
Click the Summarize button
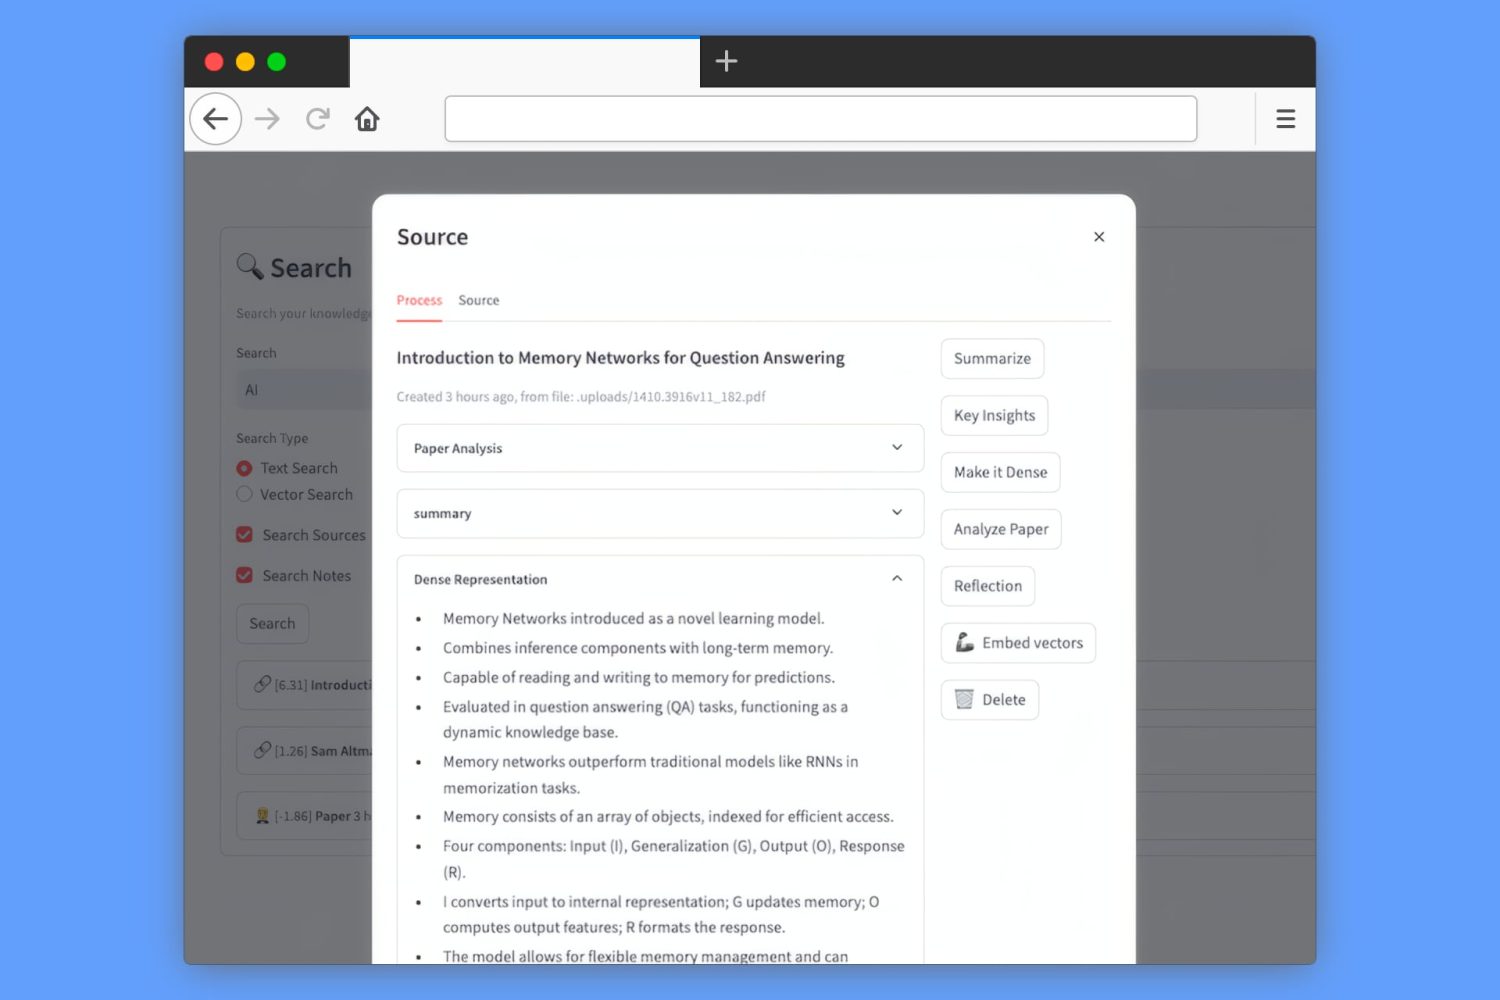(x=992, y=358)
